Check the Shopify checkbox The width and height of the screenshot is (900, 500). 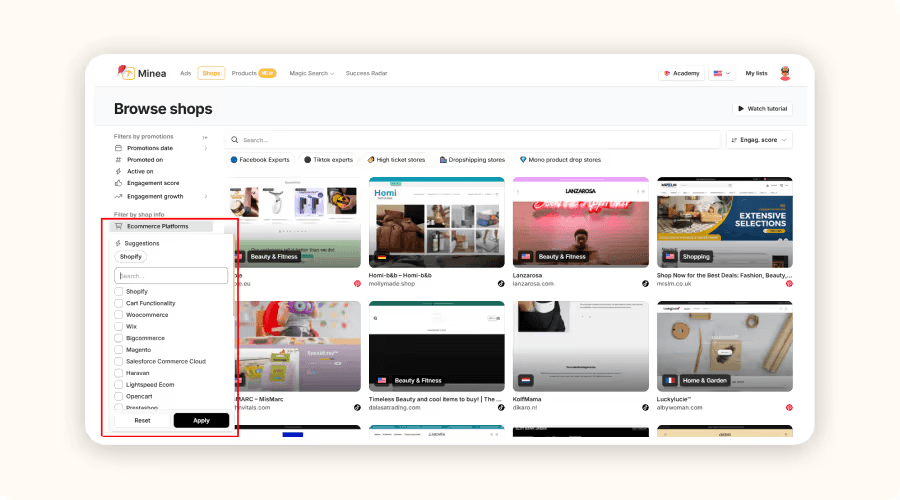click(x=119, y=292)
